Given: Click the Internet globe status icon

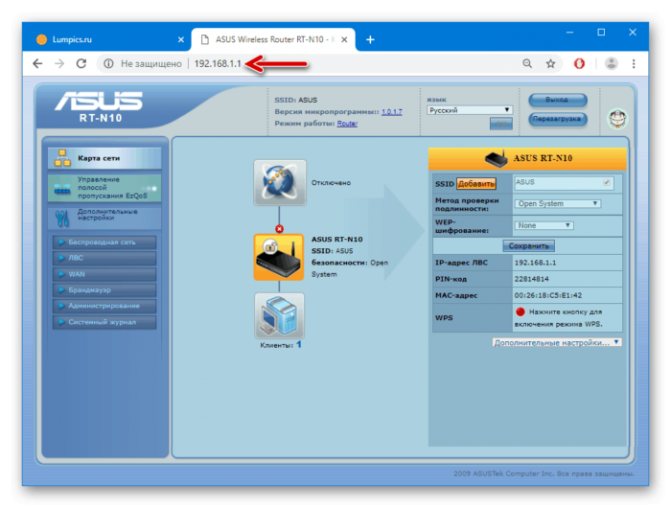Looking at the screenshot, I should click(280, 182).
